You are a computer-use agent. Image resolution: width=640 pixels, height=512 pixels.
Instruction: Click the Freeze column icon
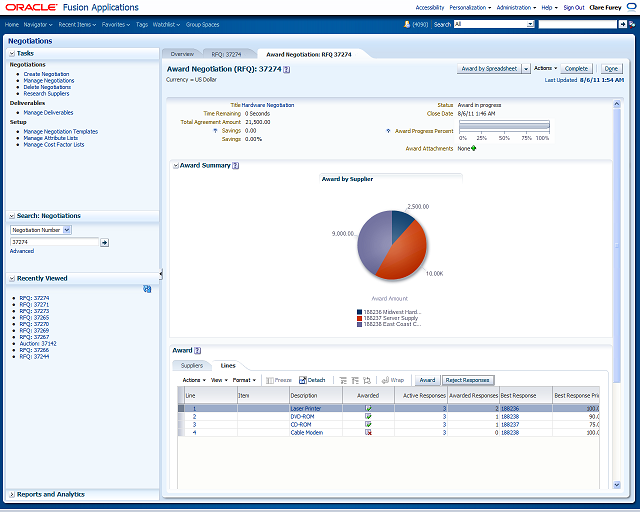click(x=270, y=380)
